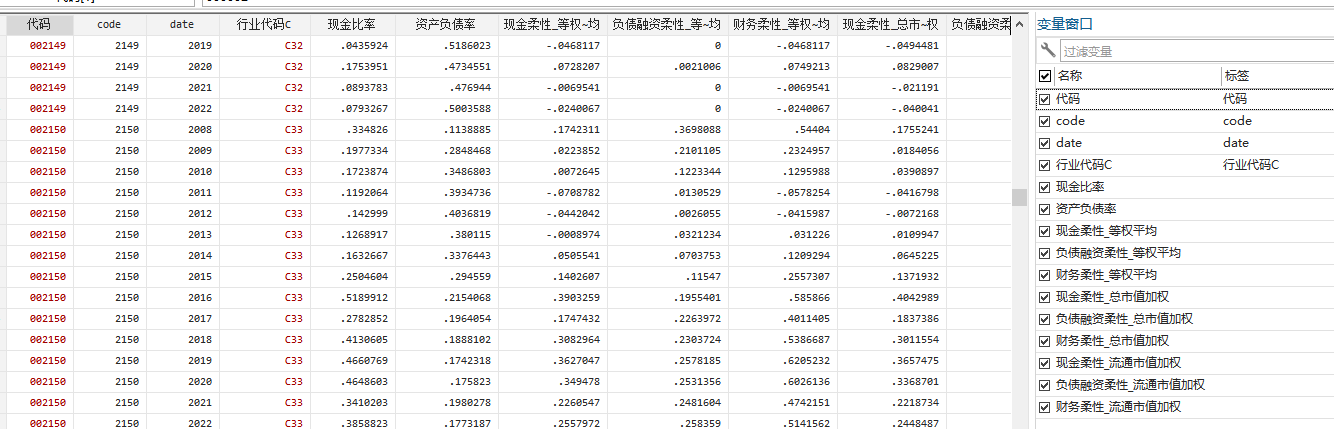This screenshot has height=429, width=1334.
Task: Disable the 资产负债率 variable checkbox
Action: [x=1045, y=209]
